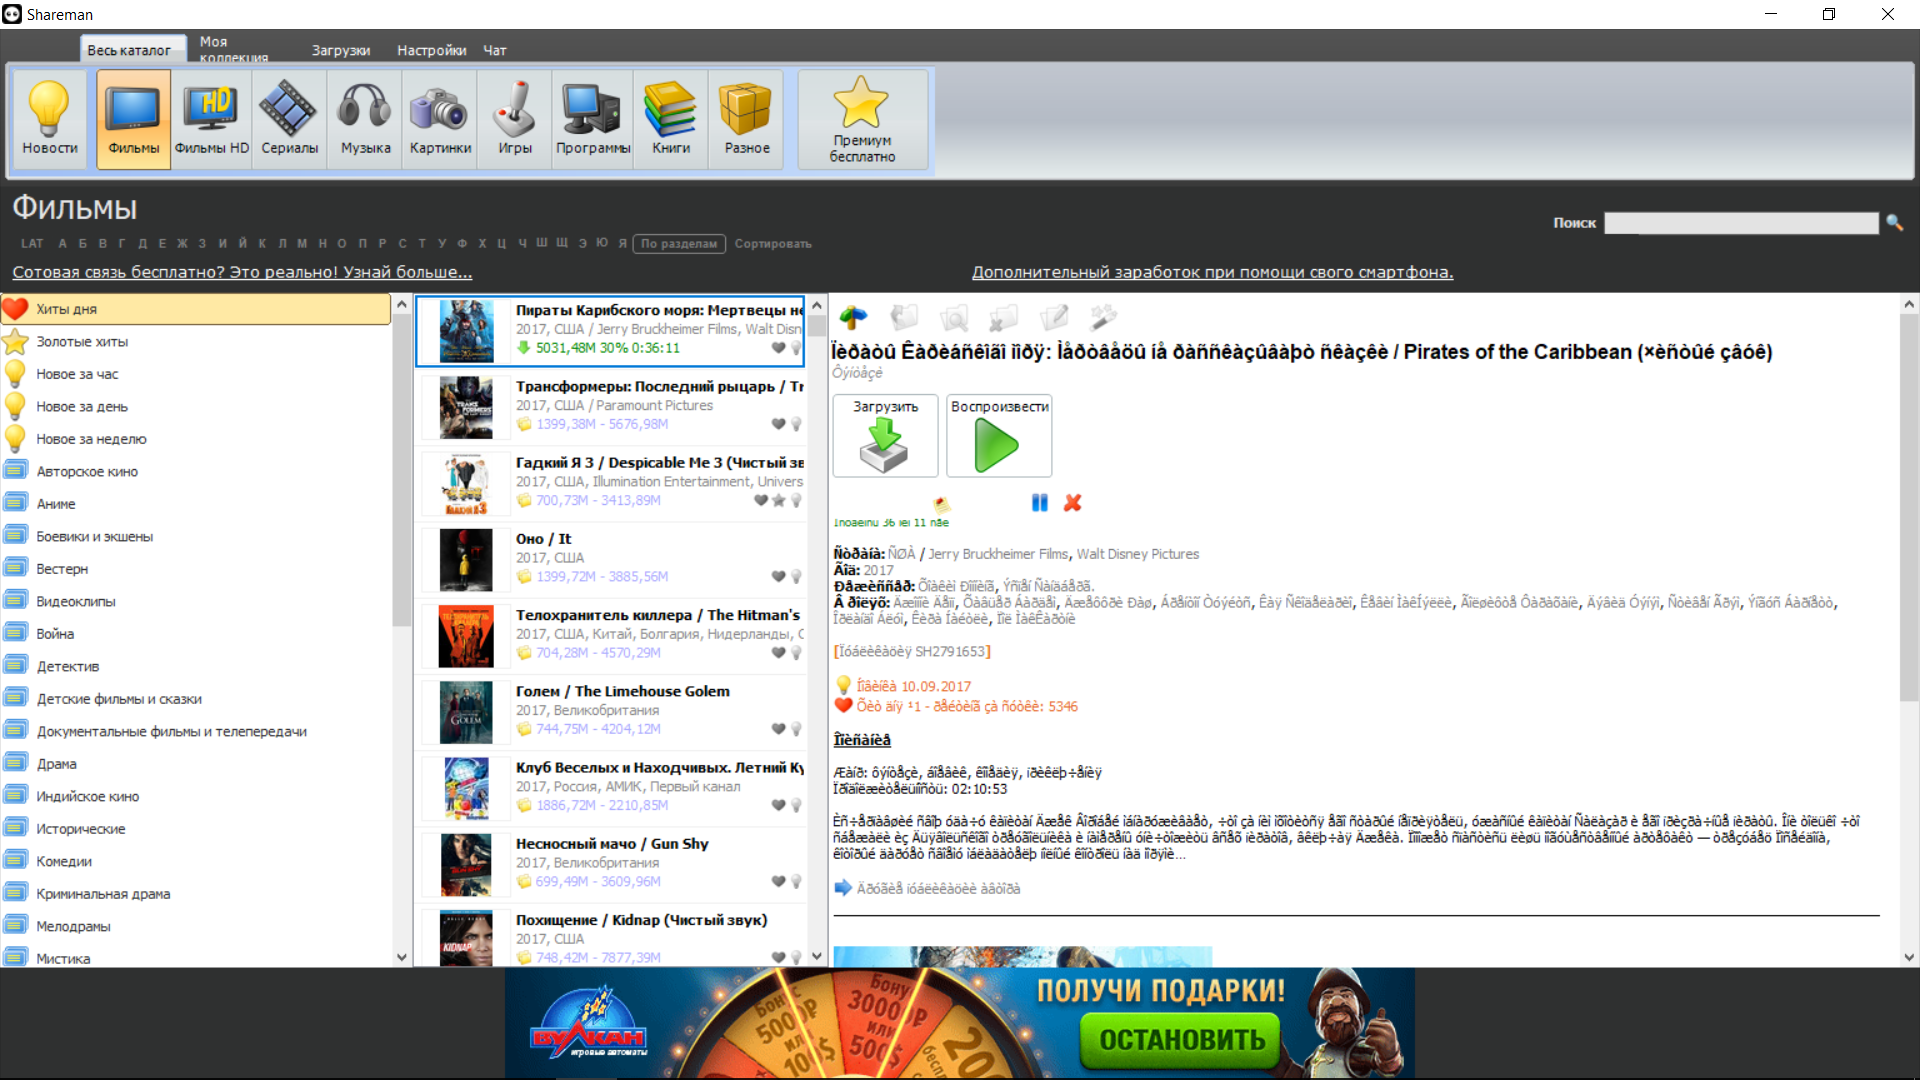Open Трансформеры: Последний рыцарь thumbnail
The height and width of the screenshot is (1080, 1920).
(x=466, y=407)
